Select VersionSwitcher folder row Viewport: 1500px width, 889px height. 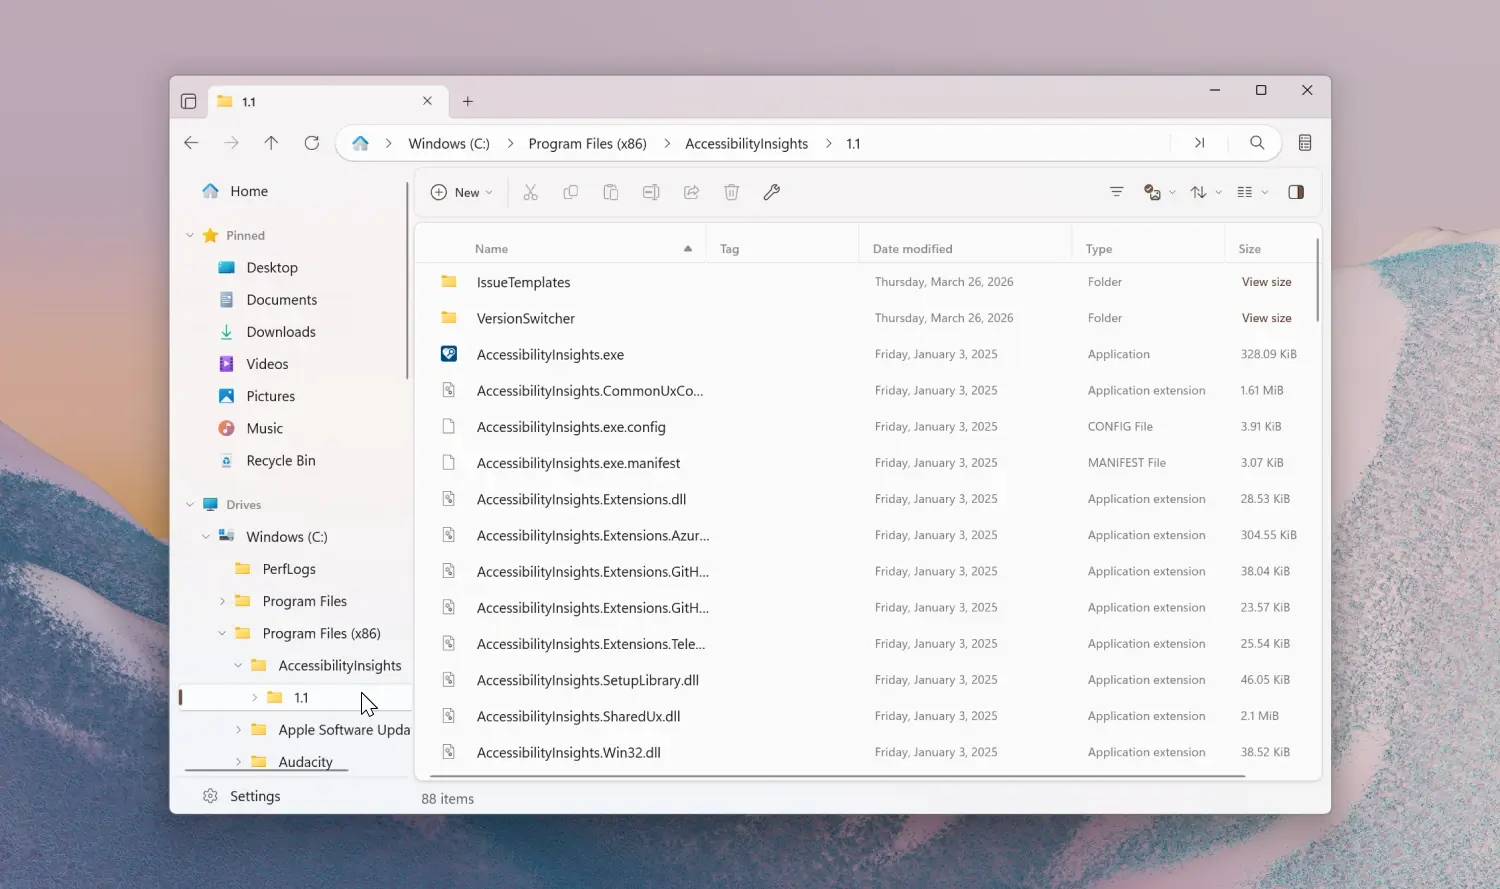pyautogui.click(x=867, y=318)
